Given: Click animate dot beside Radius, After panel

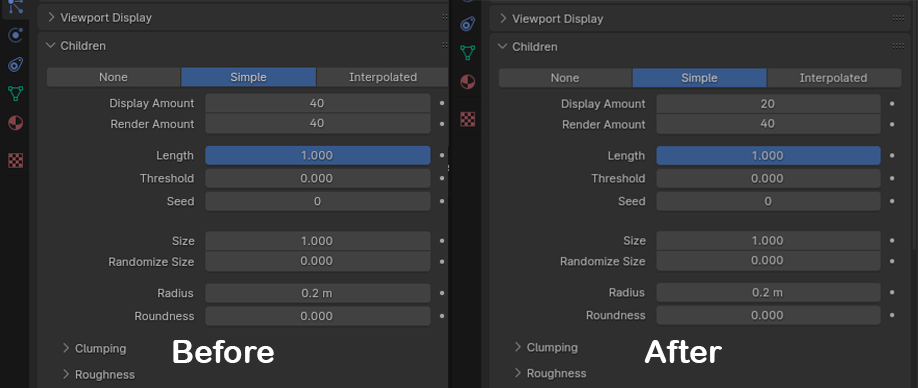Looking at the screenshot, I should [892, 292].
